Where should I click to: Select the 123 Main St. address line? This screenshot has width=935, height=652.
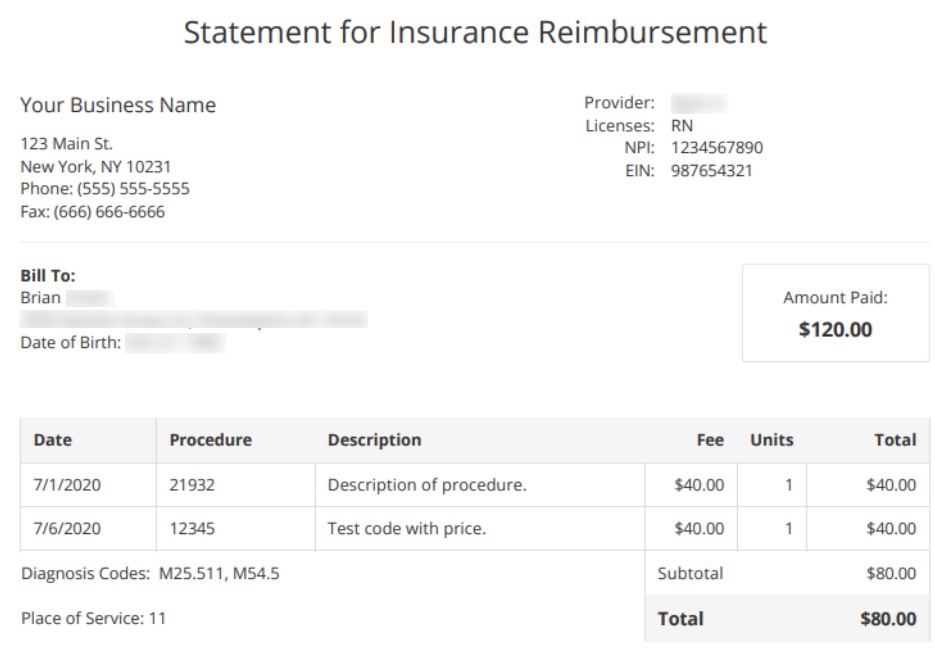[66, 143]
